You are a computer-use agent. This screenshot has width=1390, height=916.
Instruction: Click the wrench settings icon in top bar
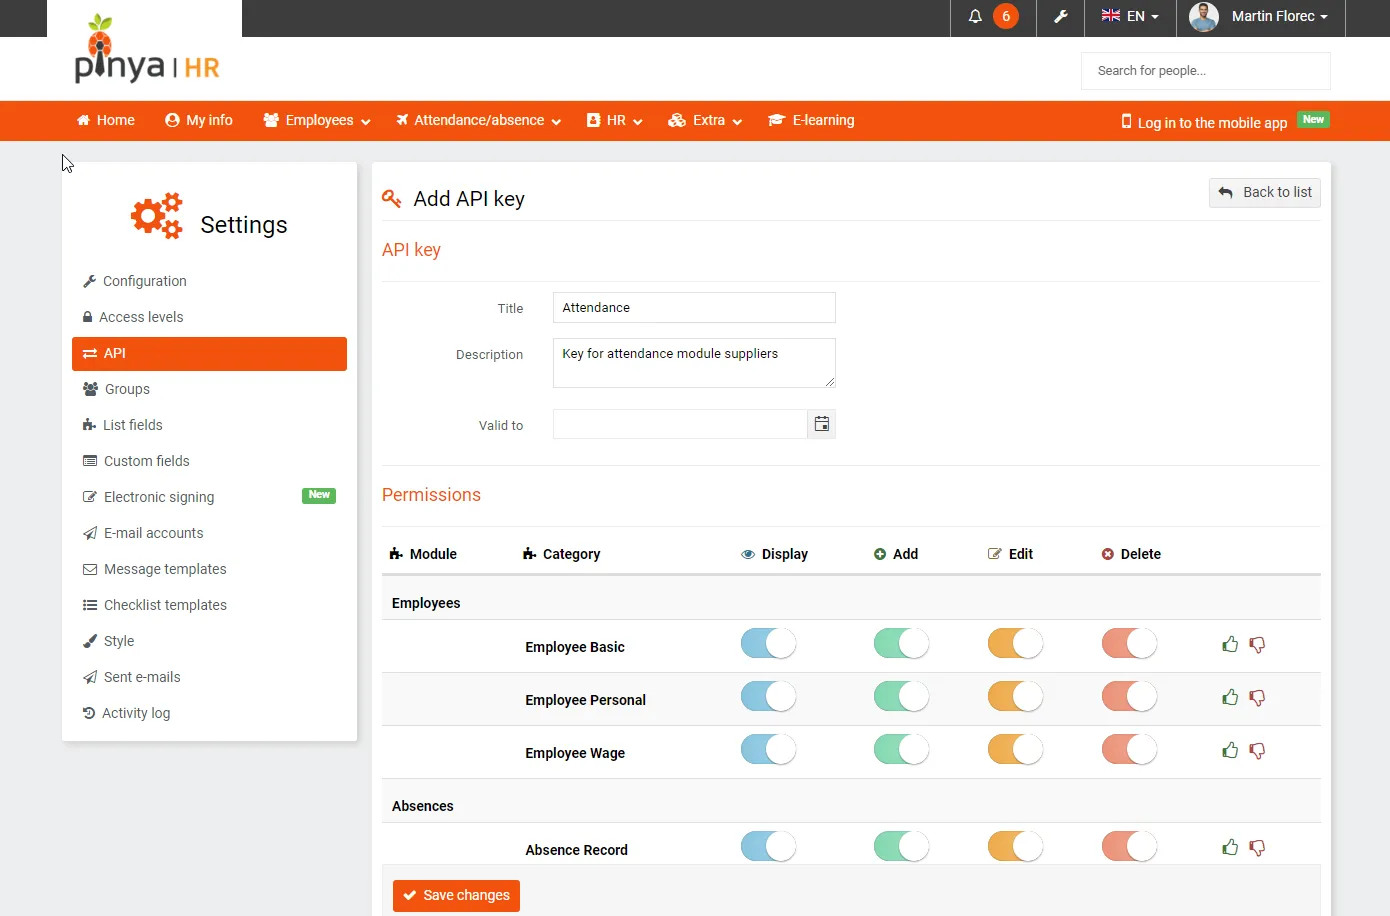coord(1060,16)
